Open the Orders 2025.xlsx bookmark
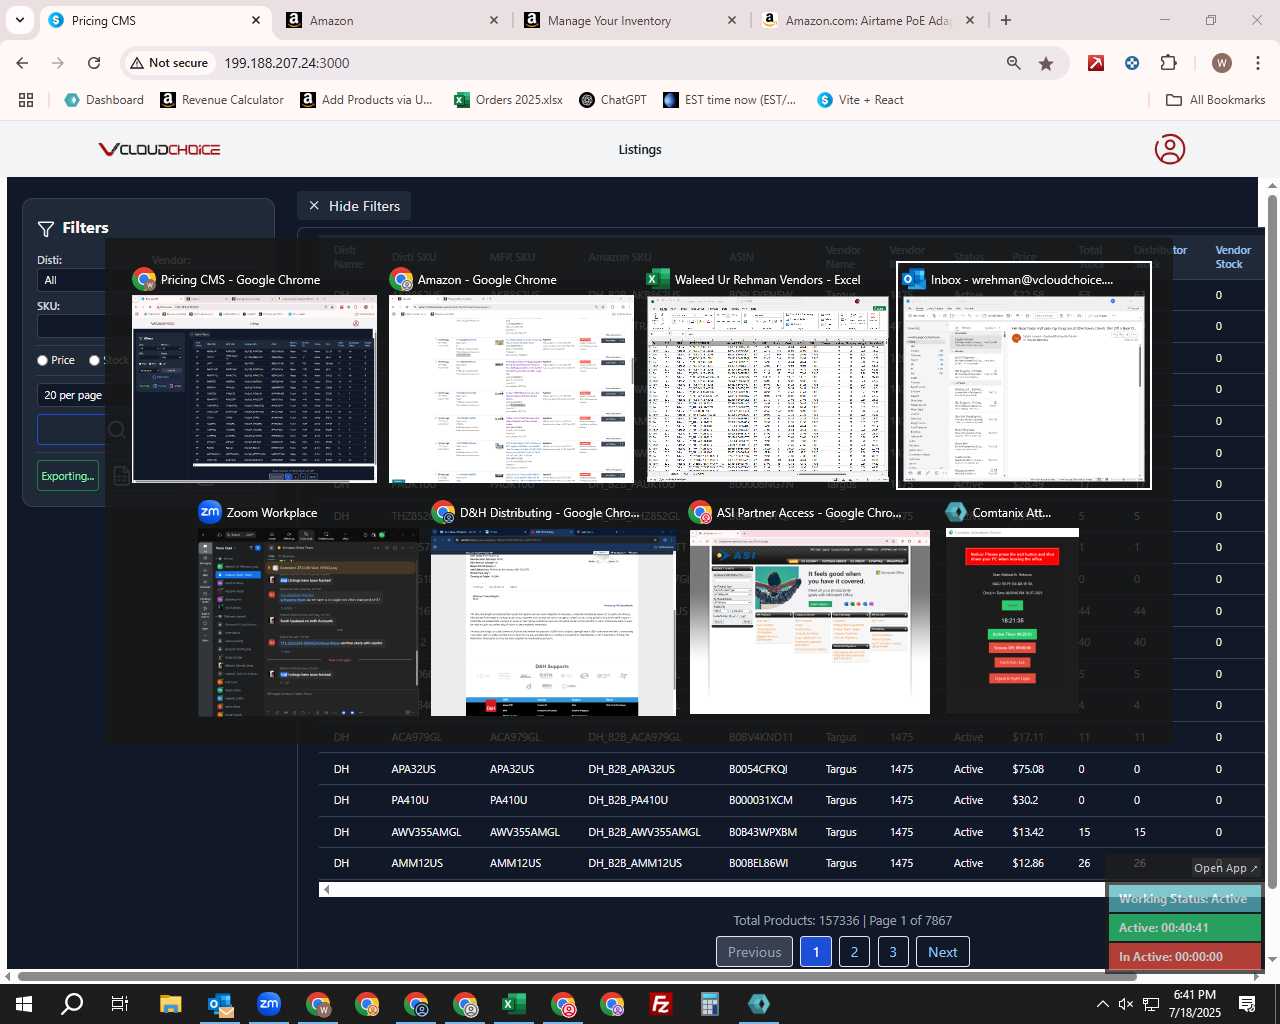Viewport: 1280px width, 1024px height. click(x=508, y=100)
